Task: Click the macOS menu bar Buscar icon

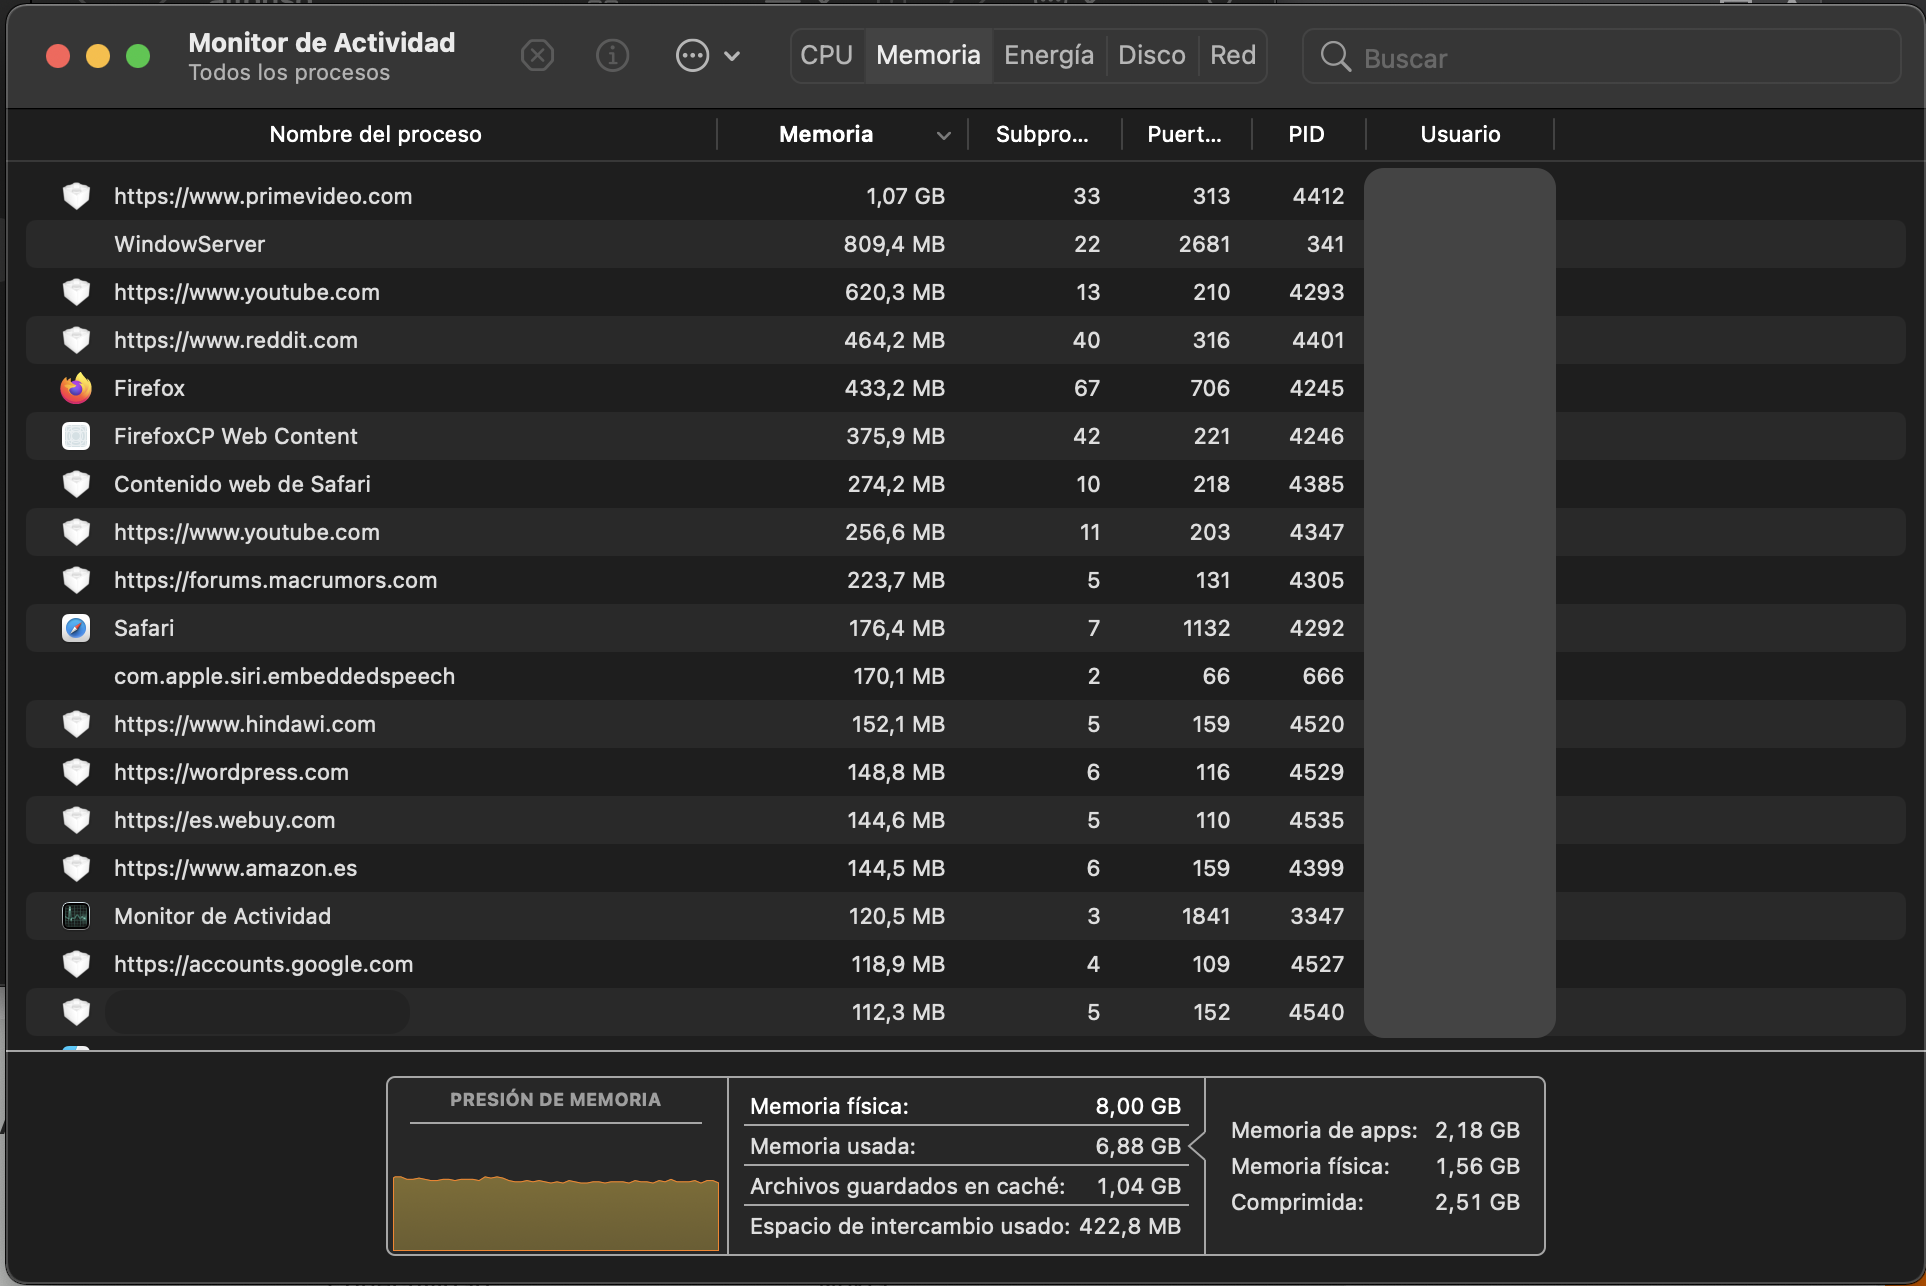Action: click(1335, 56)
